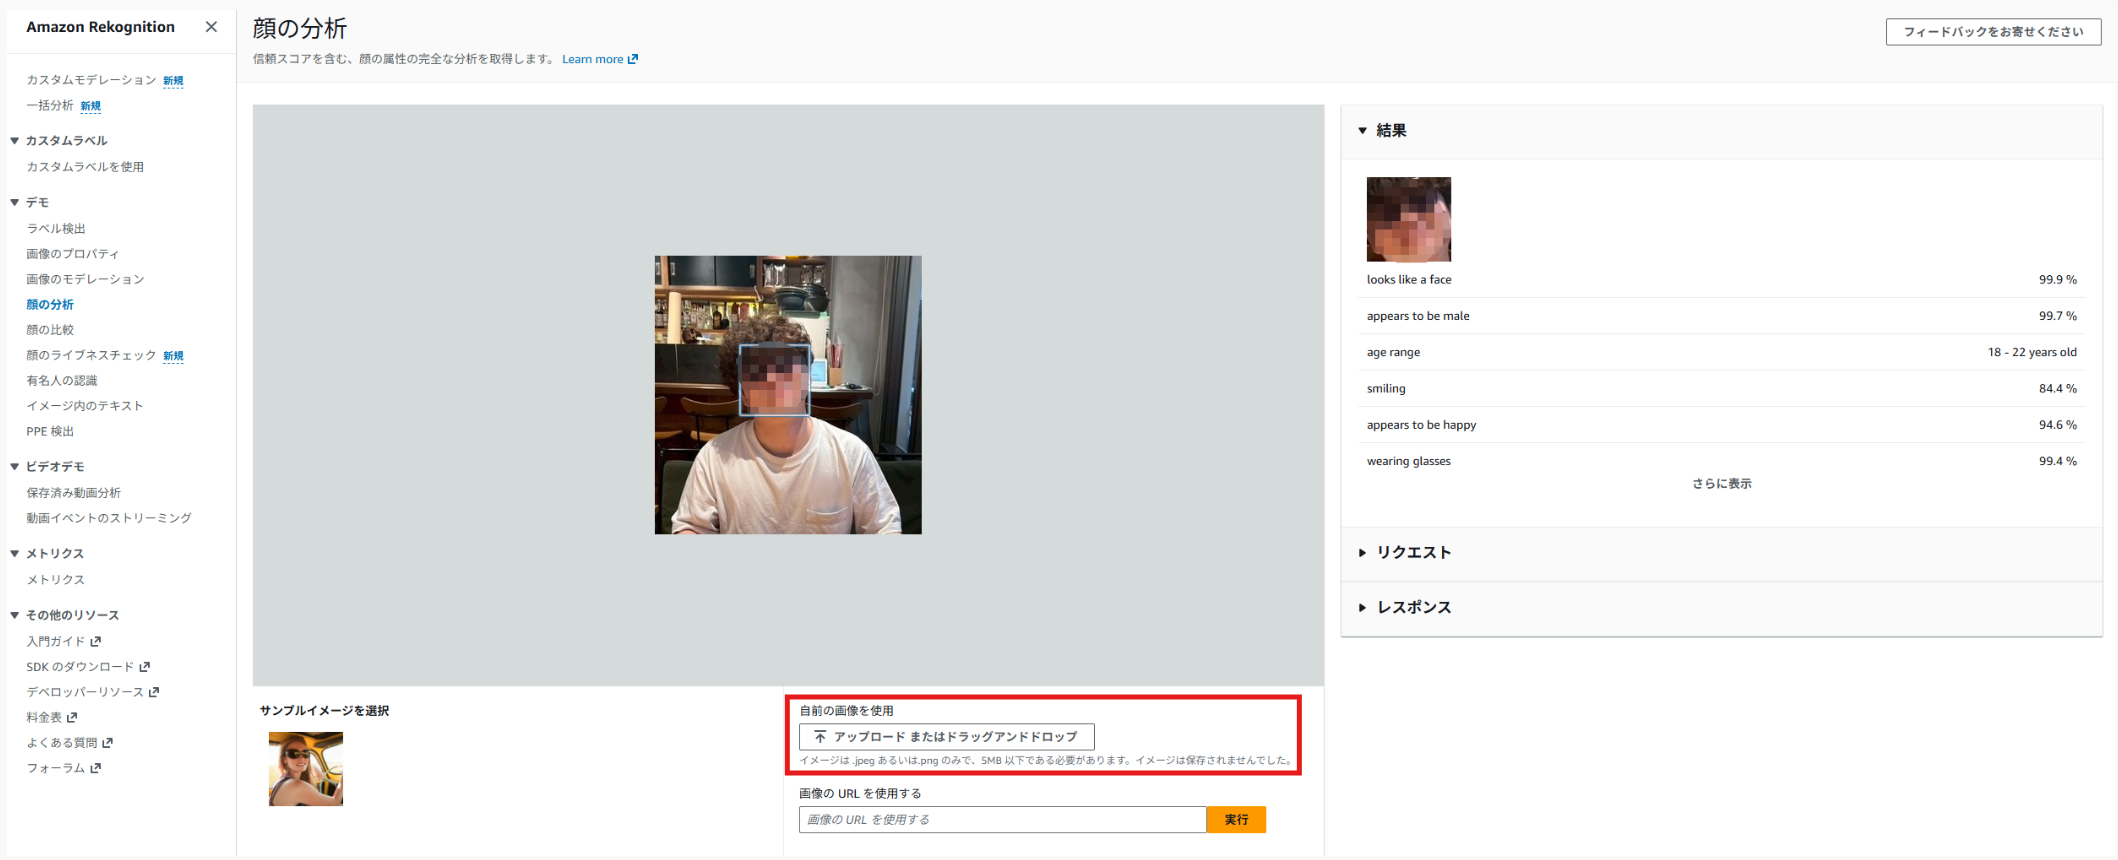The image size is (2118, 860).
Task: Open 入門ガイド external link
Action: (x=63, y=641)
